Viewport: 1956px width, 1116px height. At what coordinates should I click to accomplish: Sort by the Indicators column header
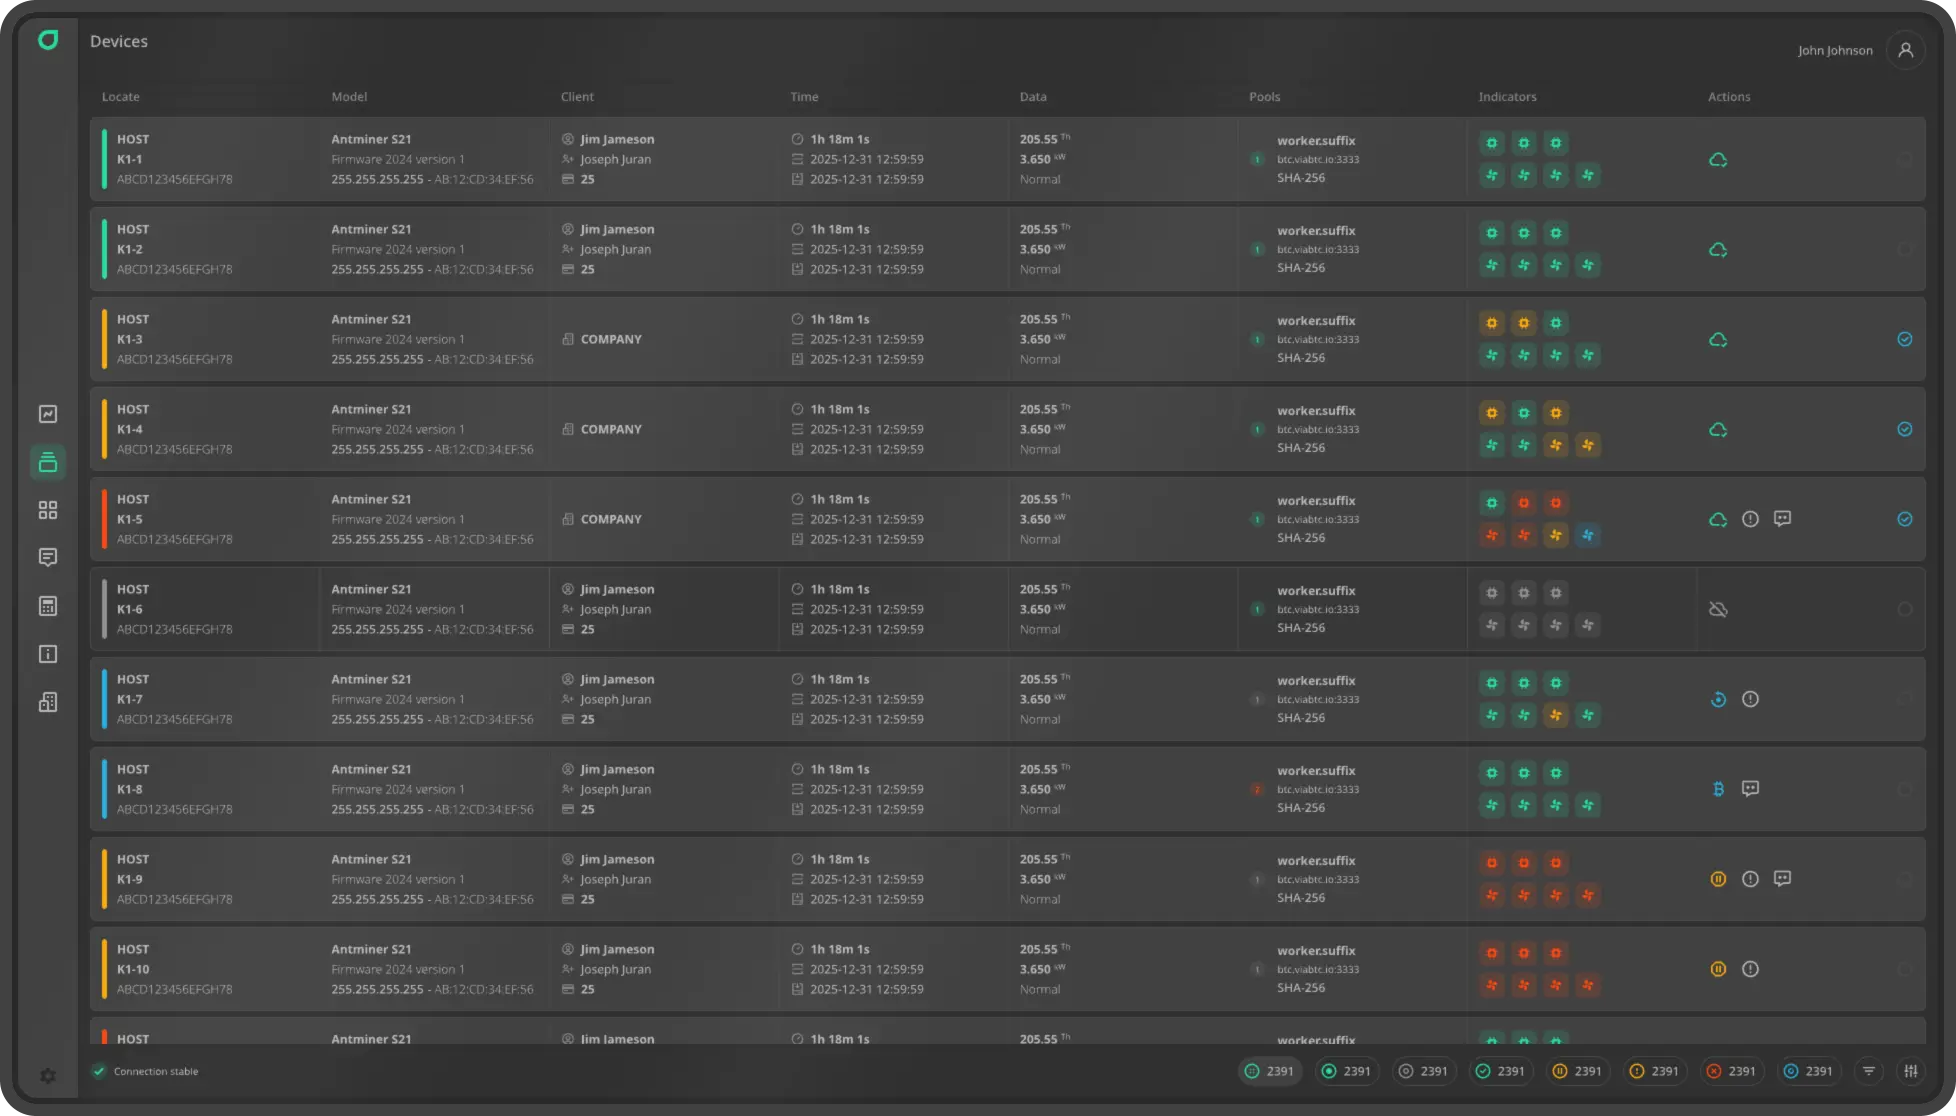point(1507,97)
